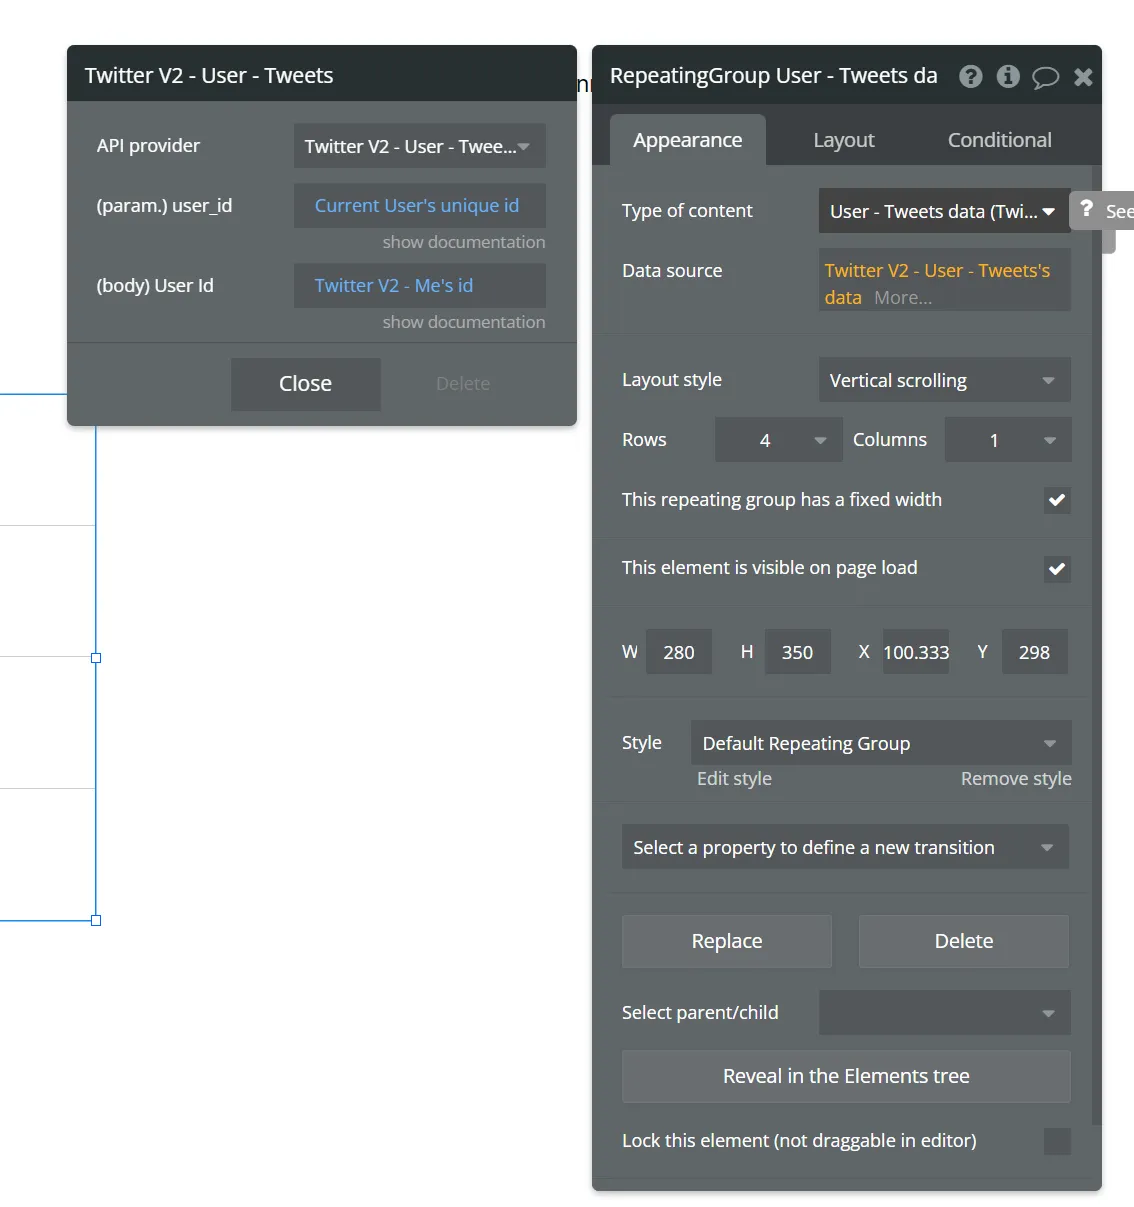
Task: Click 'More...' in Data source field
Action: [x=903, y=298]
